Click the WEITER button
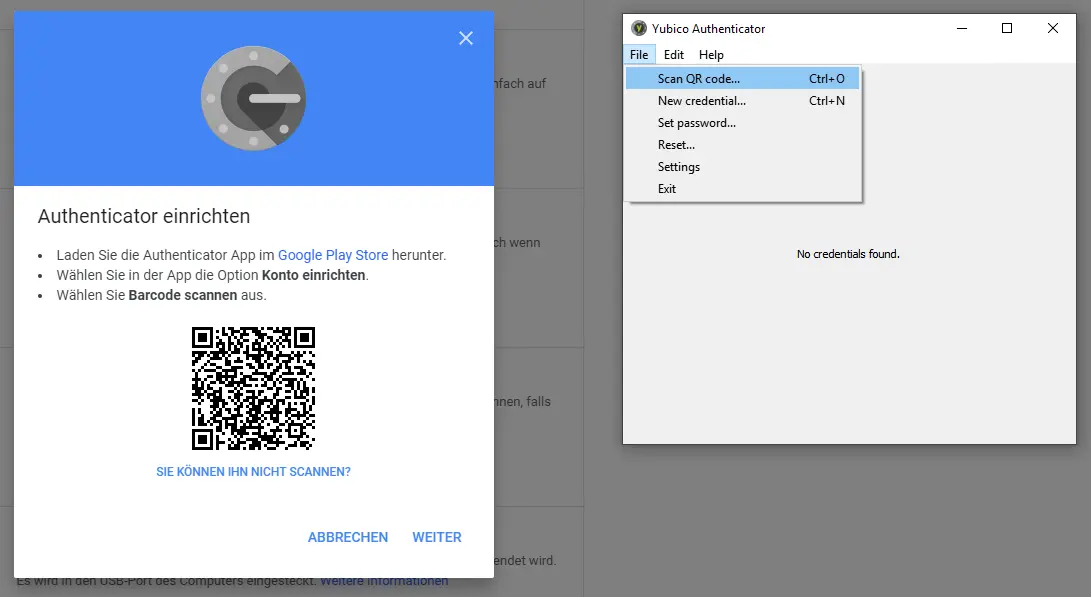1091x597 pixels. click(437, 537)
